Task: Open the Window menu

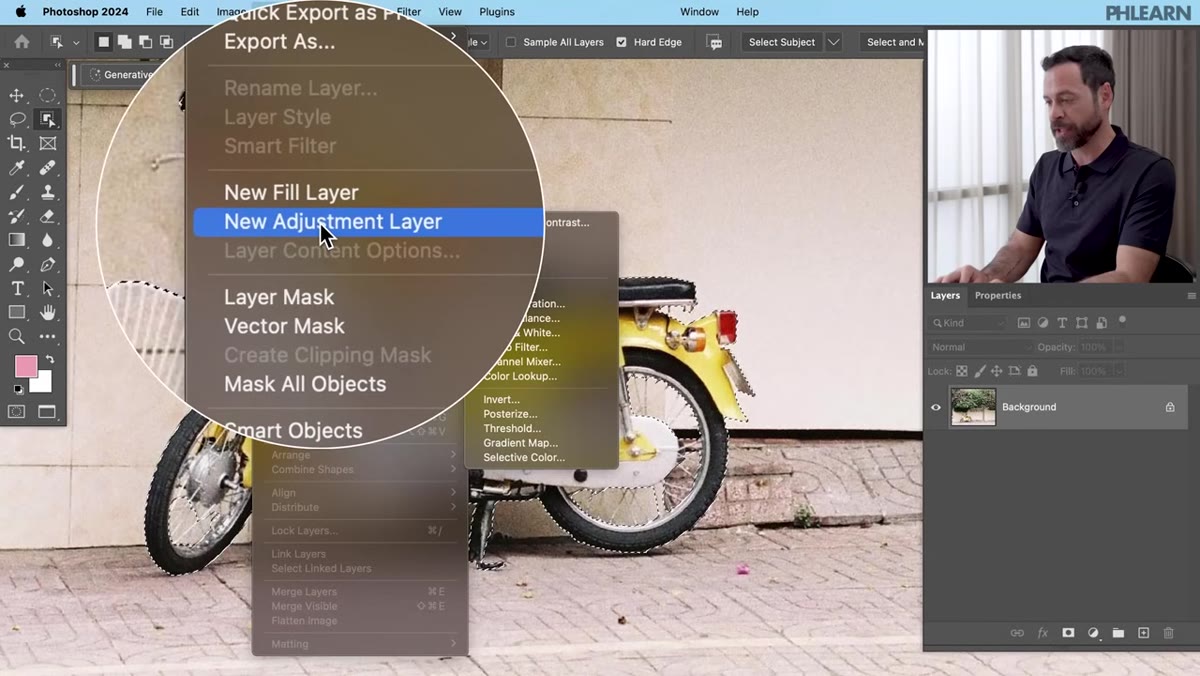Action: coord(699,12)
